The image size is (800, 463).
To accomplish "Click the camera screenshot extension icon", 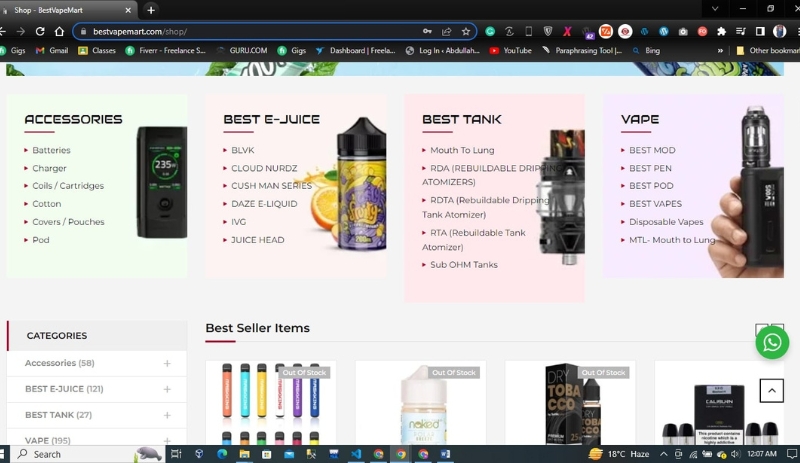I will pyautogui.click(x=683, y=32).
